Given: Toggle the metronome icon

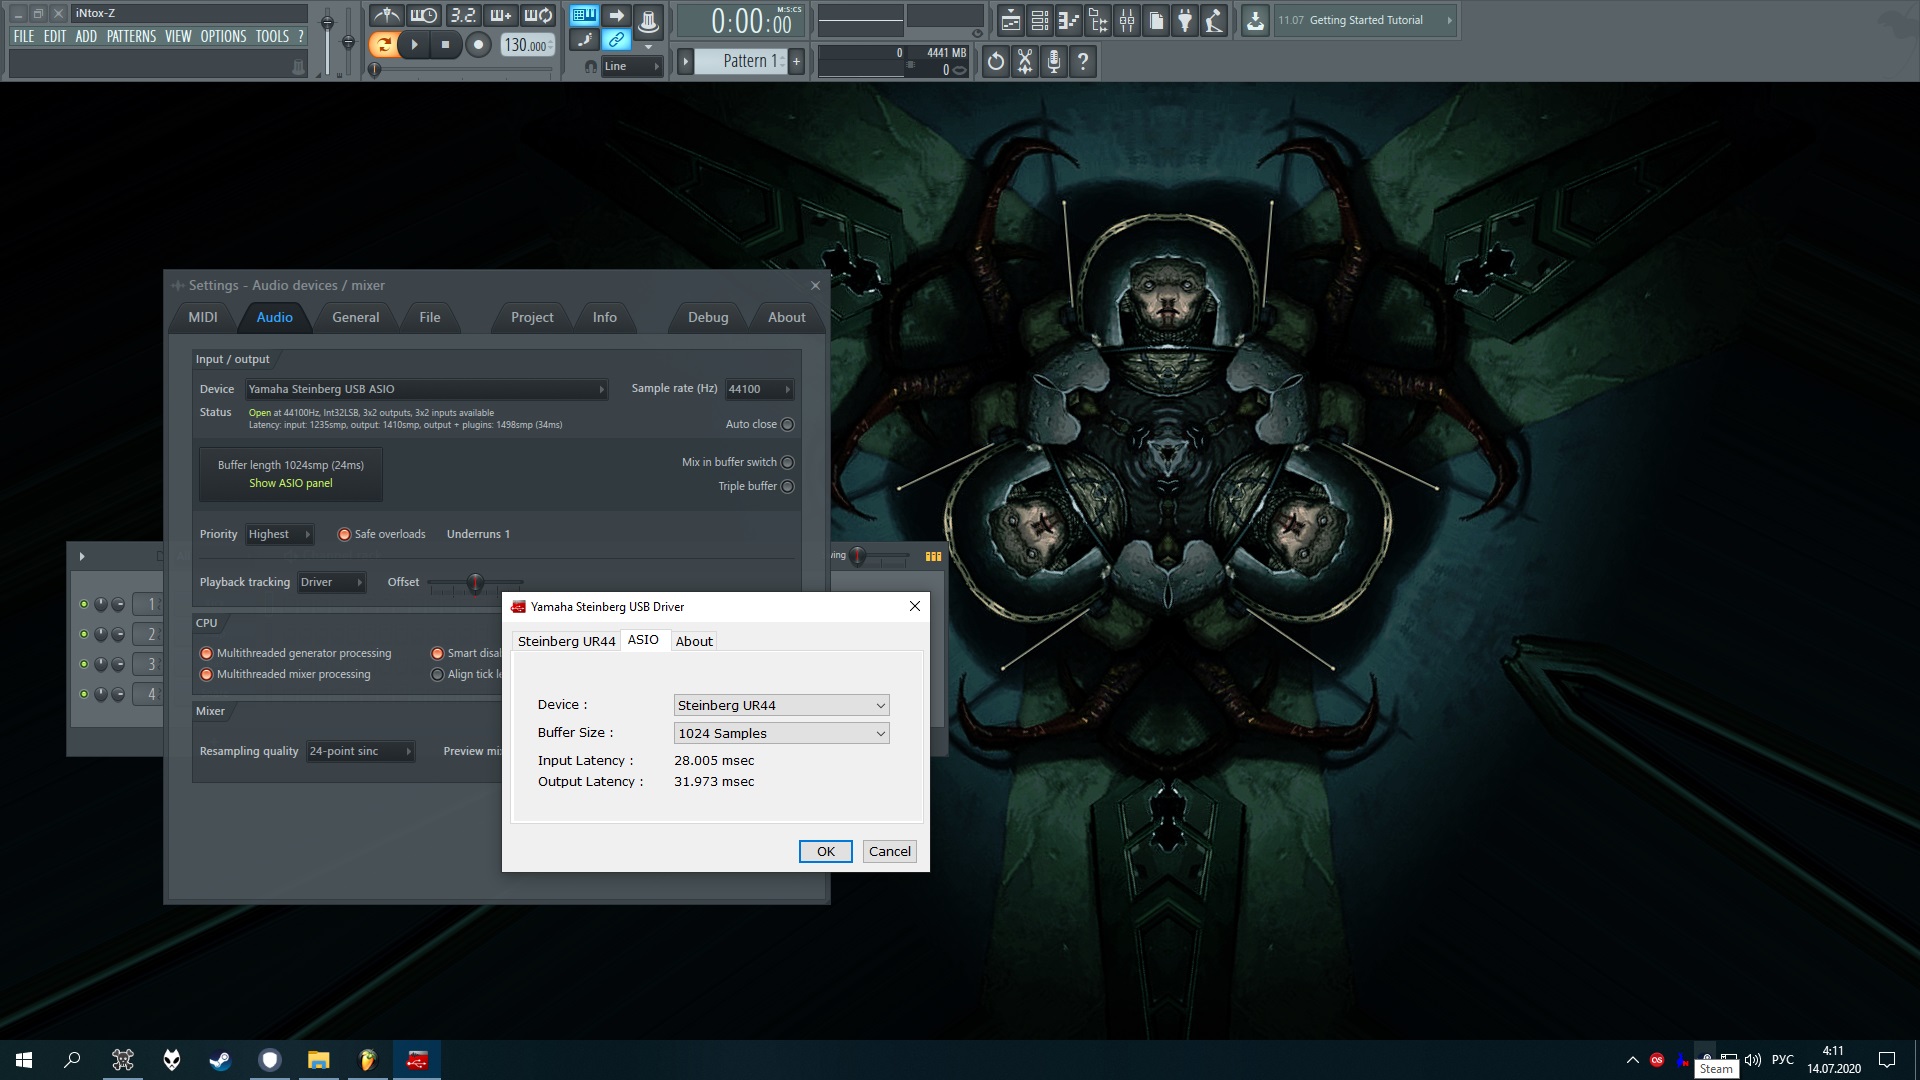Looking at the screenshot, I should point(386,15).
